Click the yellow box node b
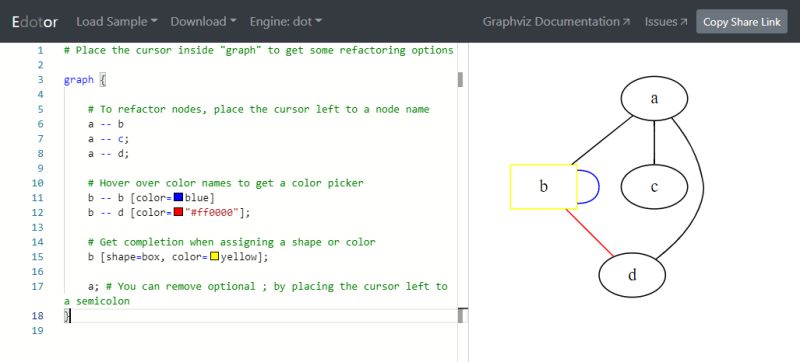This screenshot has height=362, width=800. point(544,187)
